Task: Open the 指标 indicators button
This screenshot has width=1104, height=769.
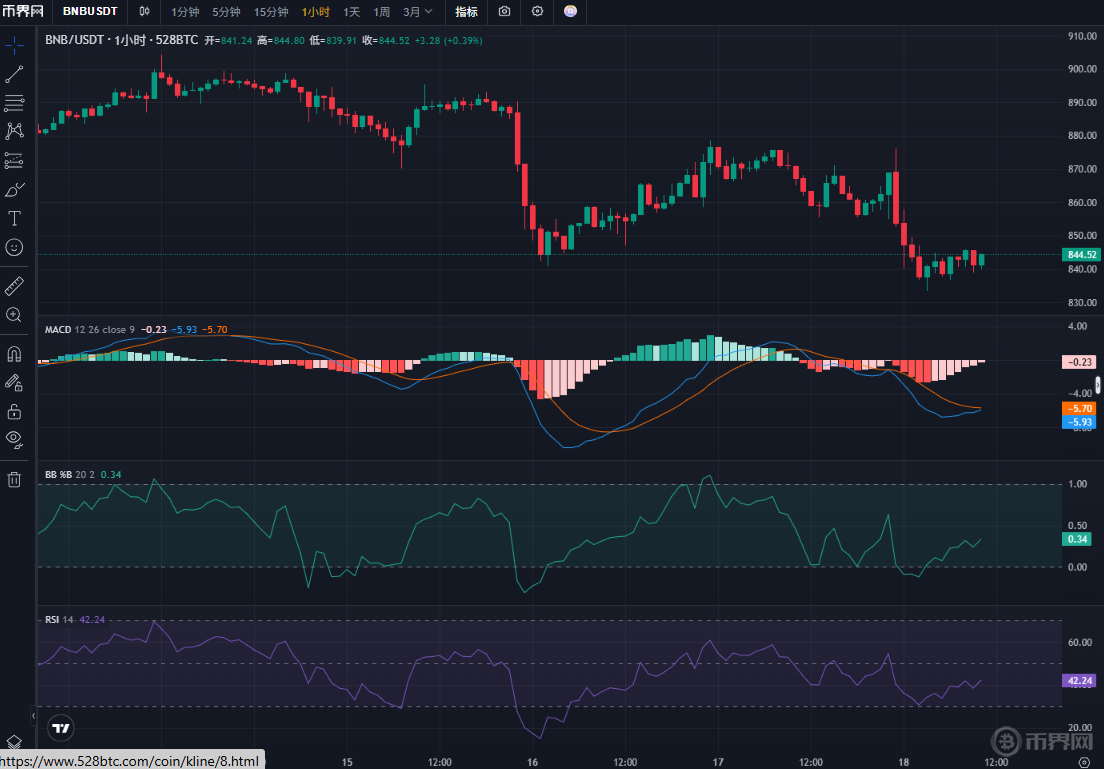Action: click(x=466, y=12)
